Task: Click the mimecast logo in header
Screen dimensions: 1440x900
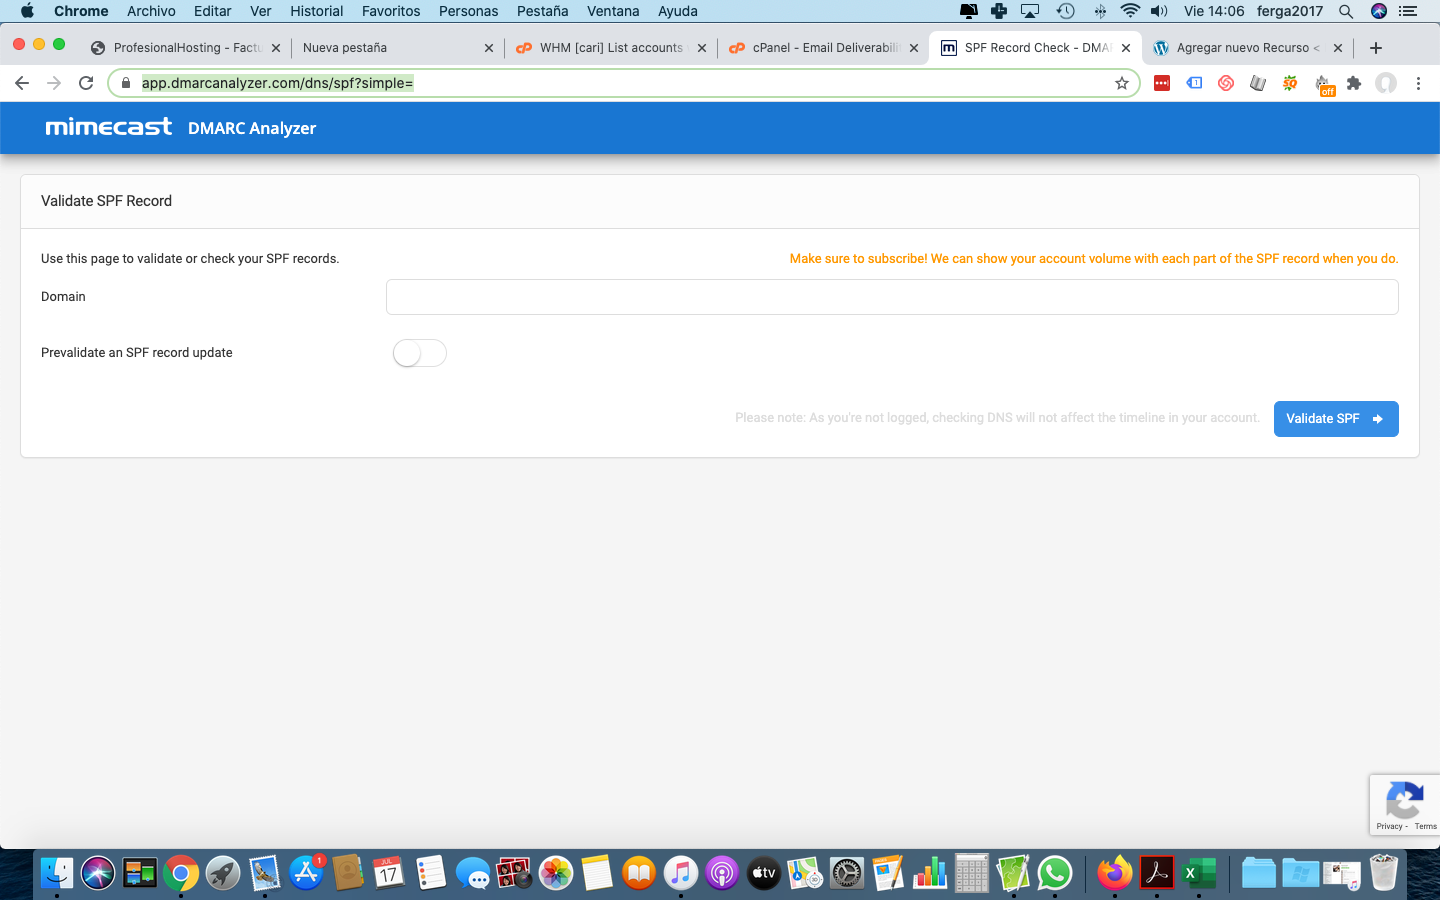Action: (x=109, y=127)
